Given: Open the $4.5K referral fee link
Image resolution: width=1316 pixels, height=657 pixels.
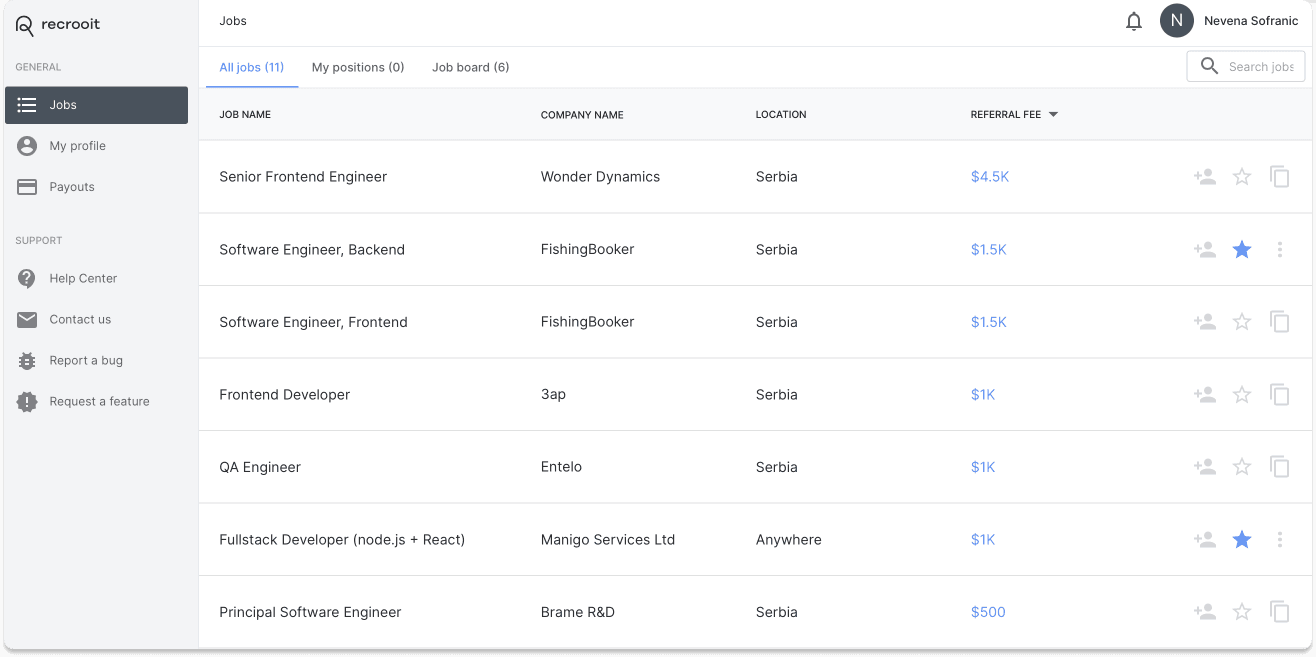Looking at the screenshot, I should tap(989, 177).
